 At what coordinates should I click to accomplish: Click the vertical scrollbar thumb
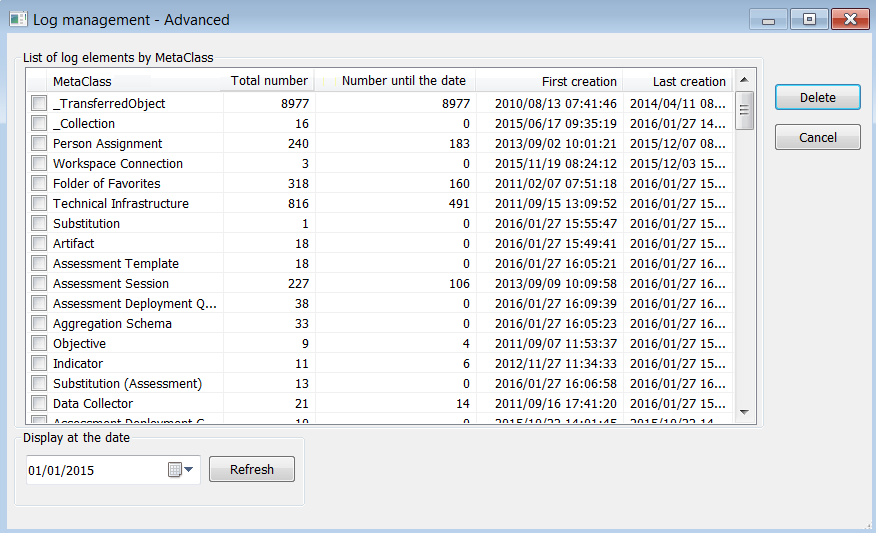point(744,110)
